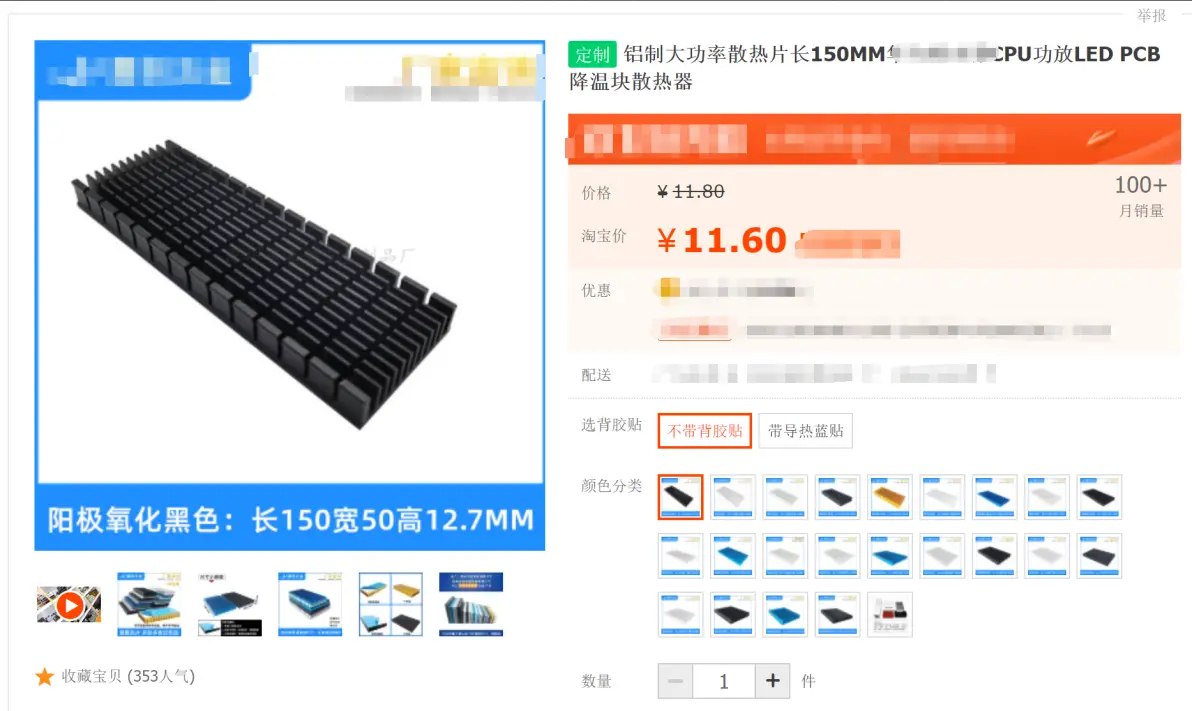1192x711 pixels.
Task: Select the blue heatsink swatch in first row
Action: (994, 497)
